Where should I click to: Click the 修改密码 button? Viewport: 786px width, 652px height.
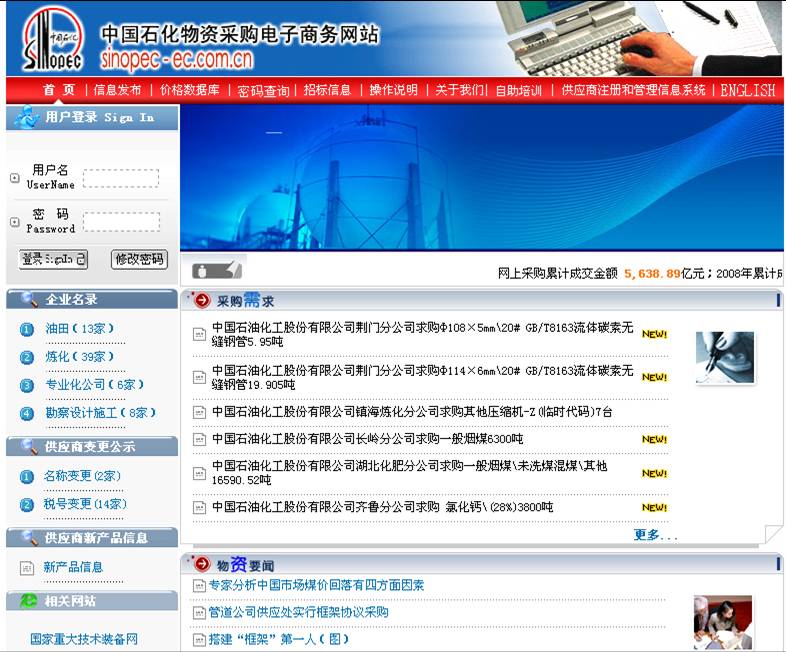point(139,259)
